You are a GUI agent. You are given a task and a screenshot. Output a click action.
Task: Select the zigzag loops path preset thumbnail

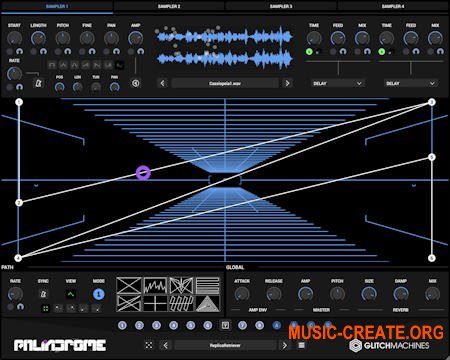tap(182, 303)
